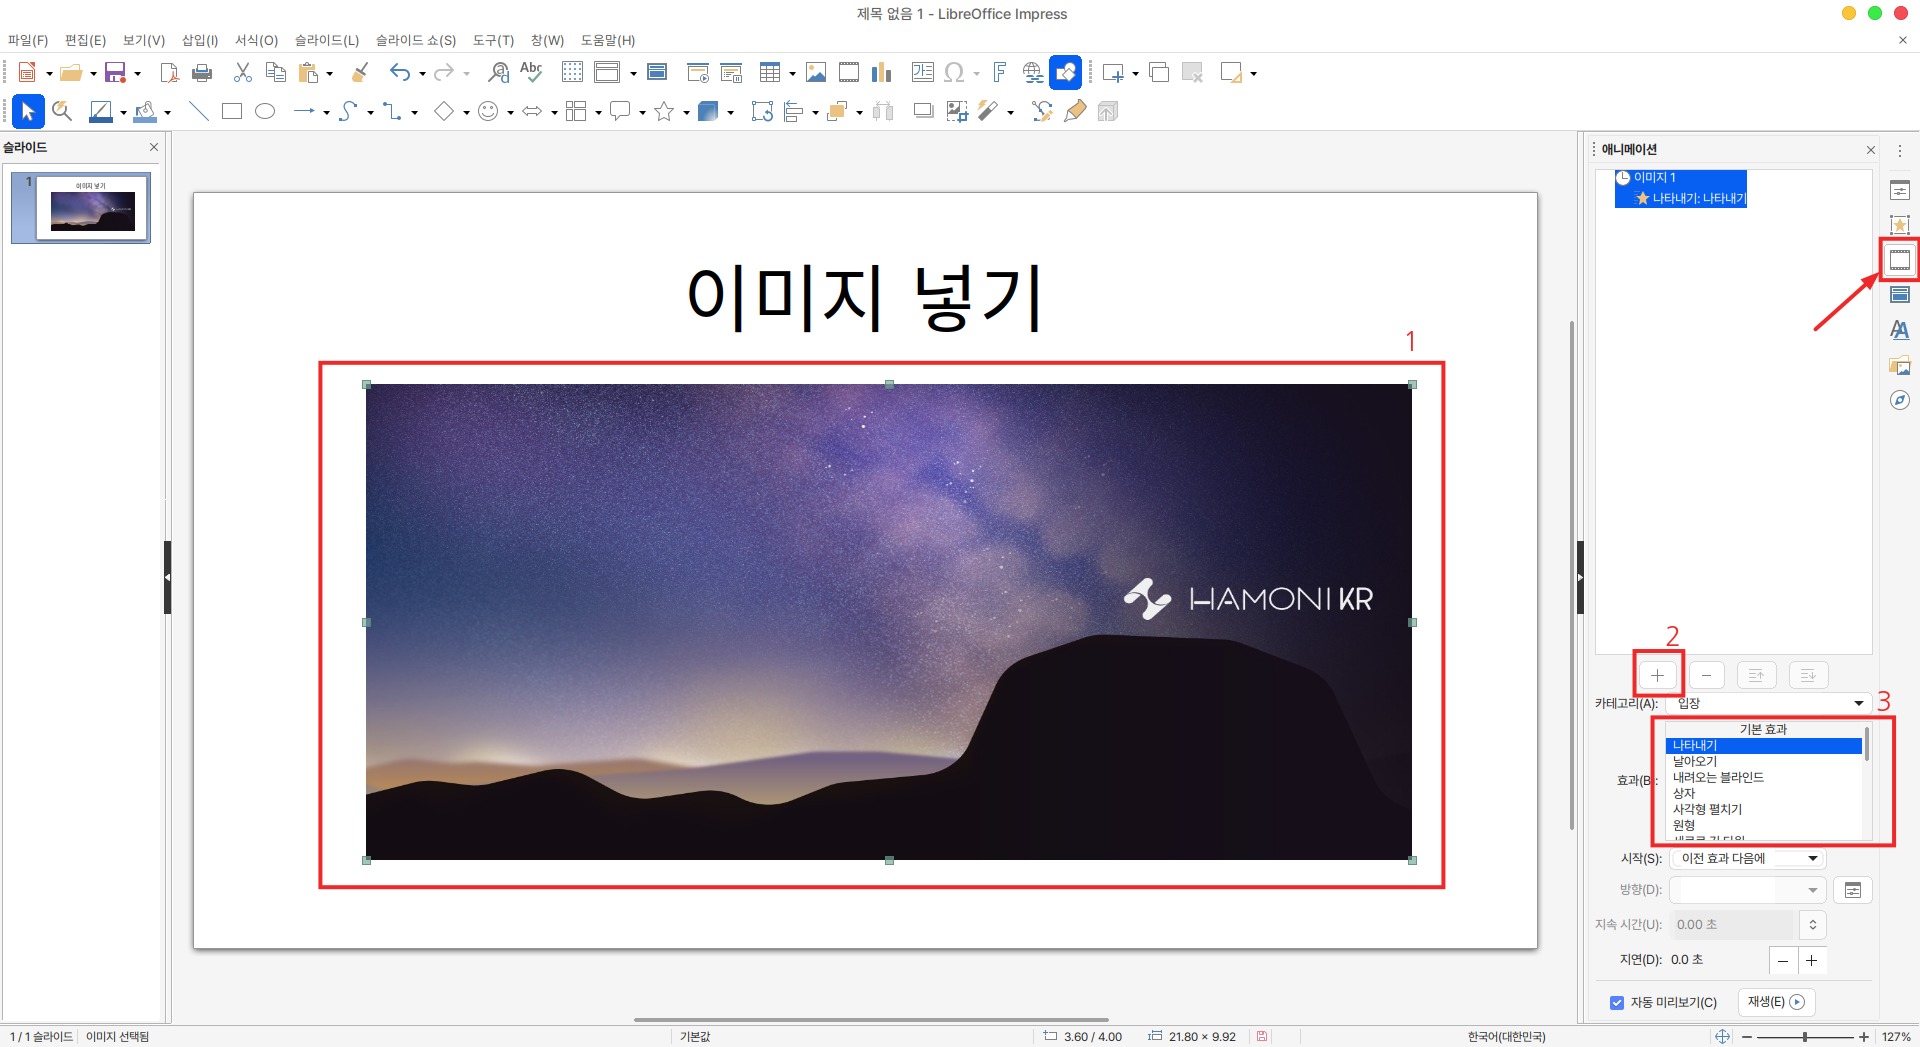The height and width of the screenshot is (1047, 1920).
Task: Open the 슬라이드 쇼(S) menu
Action: point(415,40)
